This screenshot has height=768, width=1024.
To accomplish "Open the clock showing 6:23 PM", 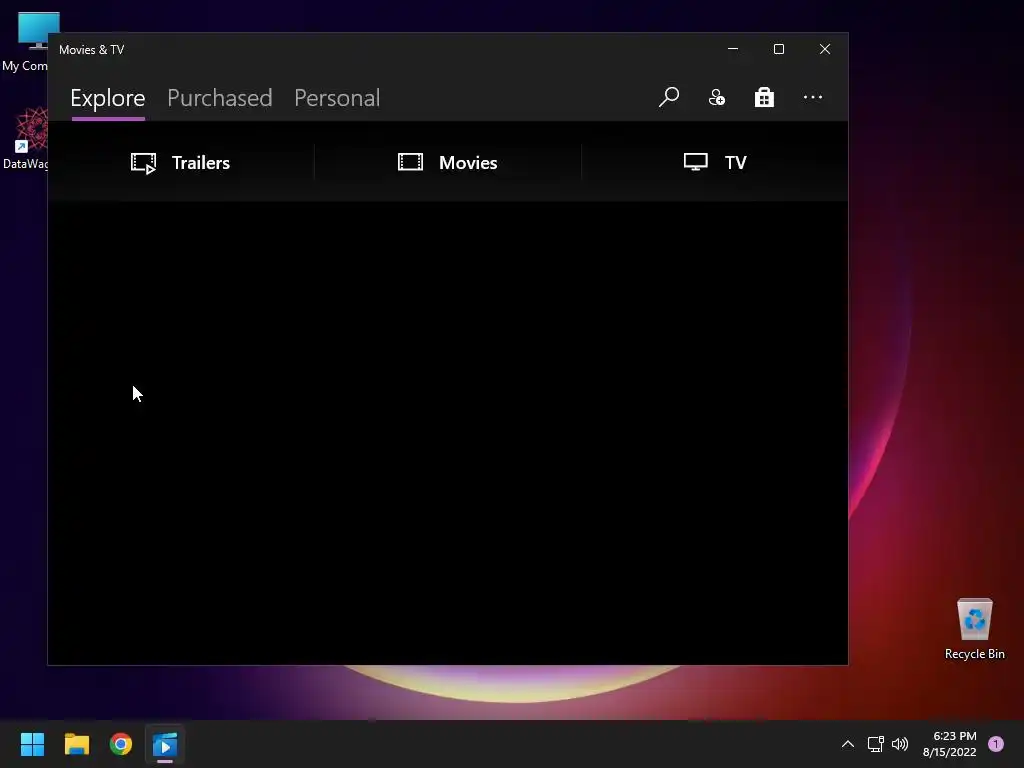I will point(950,744).
